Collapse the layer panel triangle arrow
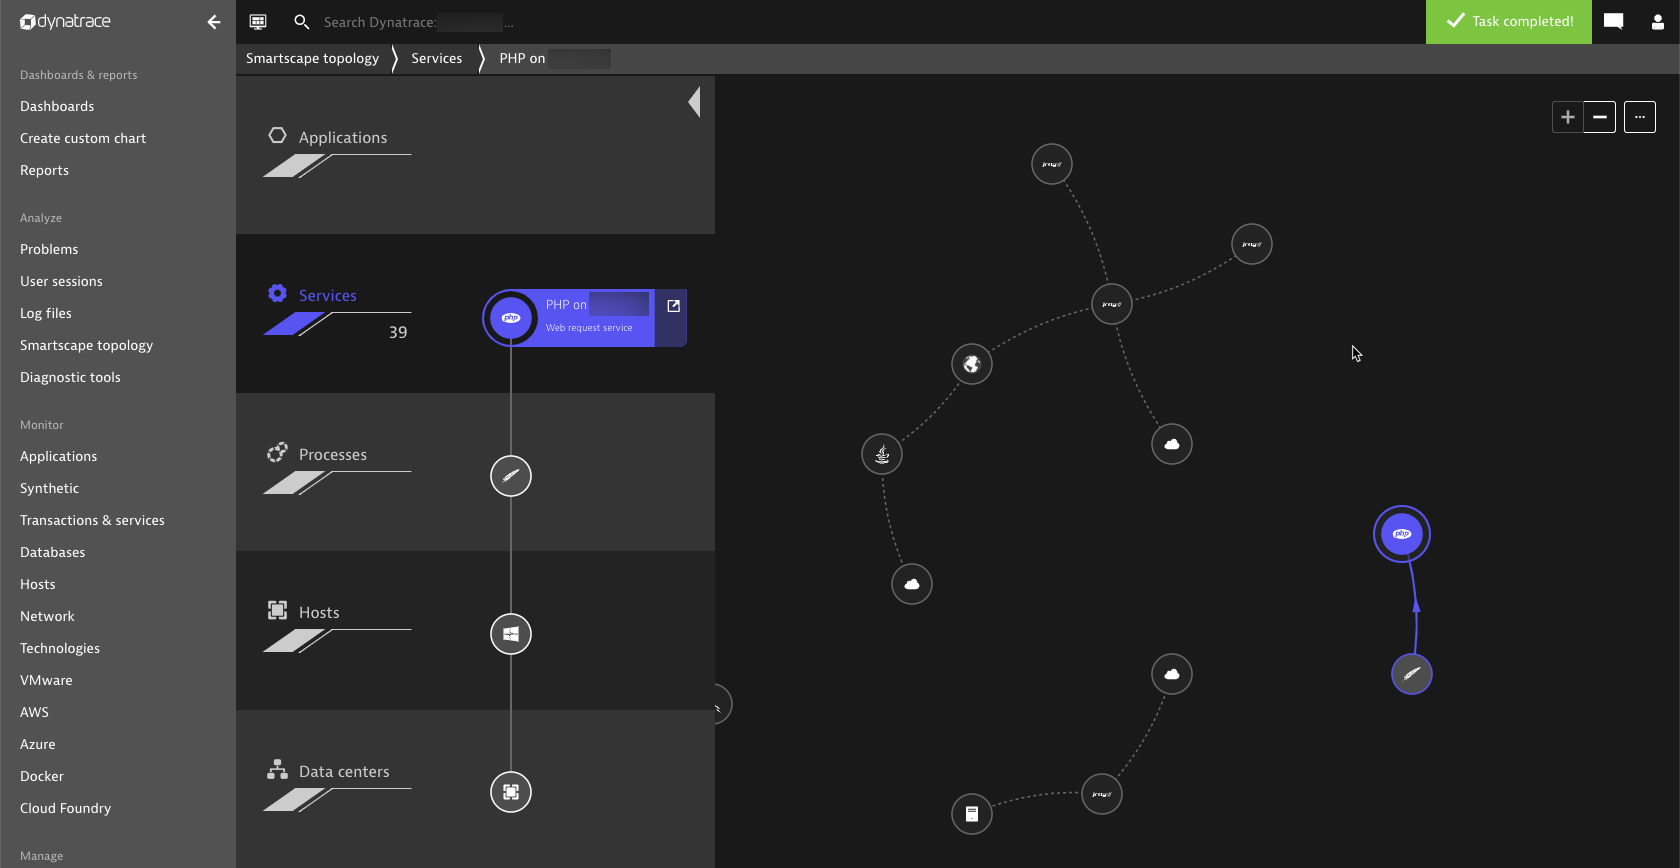Screen dimensions: 1680x868 (x=694, y=102)
